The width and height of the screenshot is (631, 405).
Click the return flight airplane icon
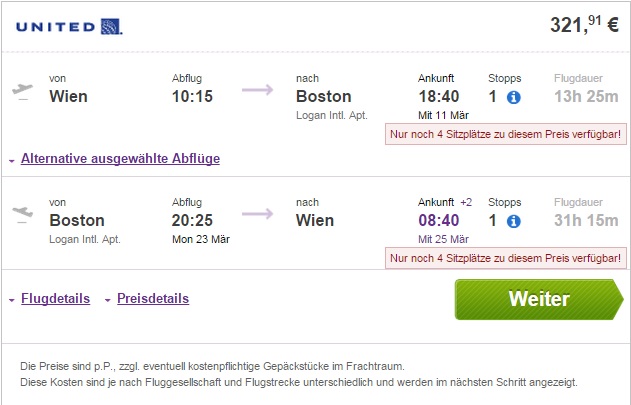[x=21, y=214]
